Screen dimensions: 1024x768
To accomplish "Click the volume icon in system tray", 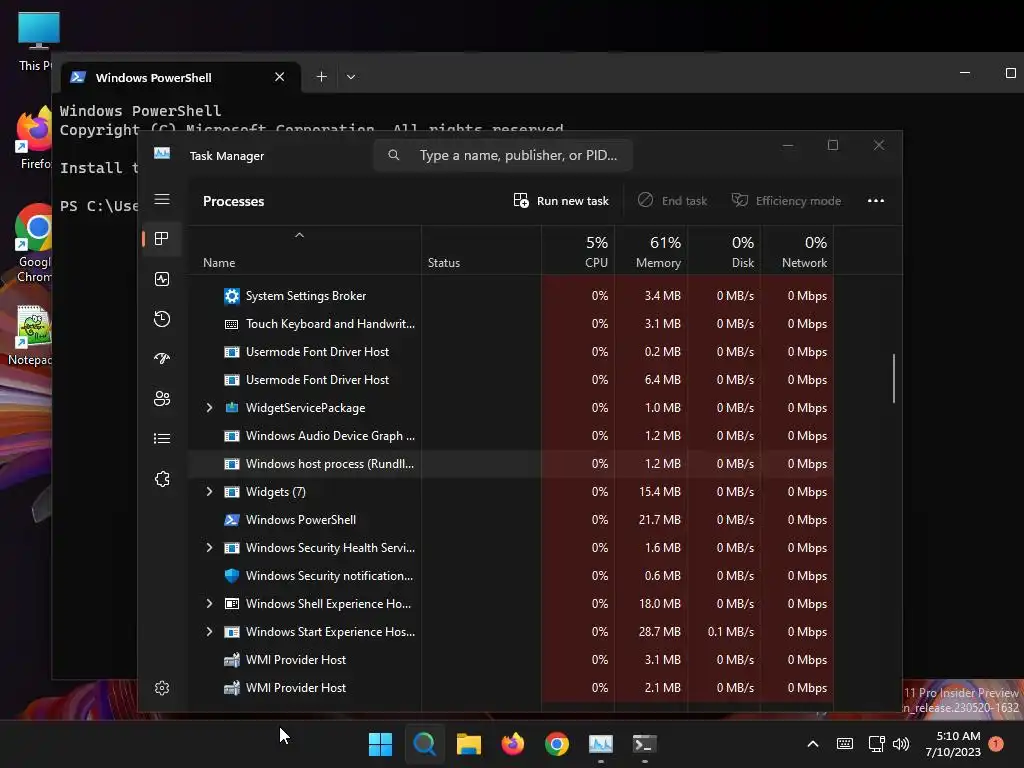I will [901, 744].
